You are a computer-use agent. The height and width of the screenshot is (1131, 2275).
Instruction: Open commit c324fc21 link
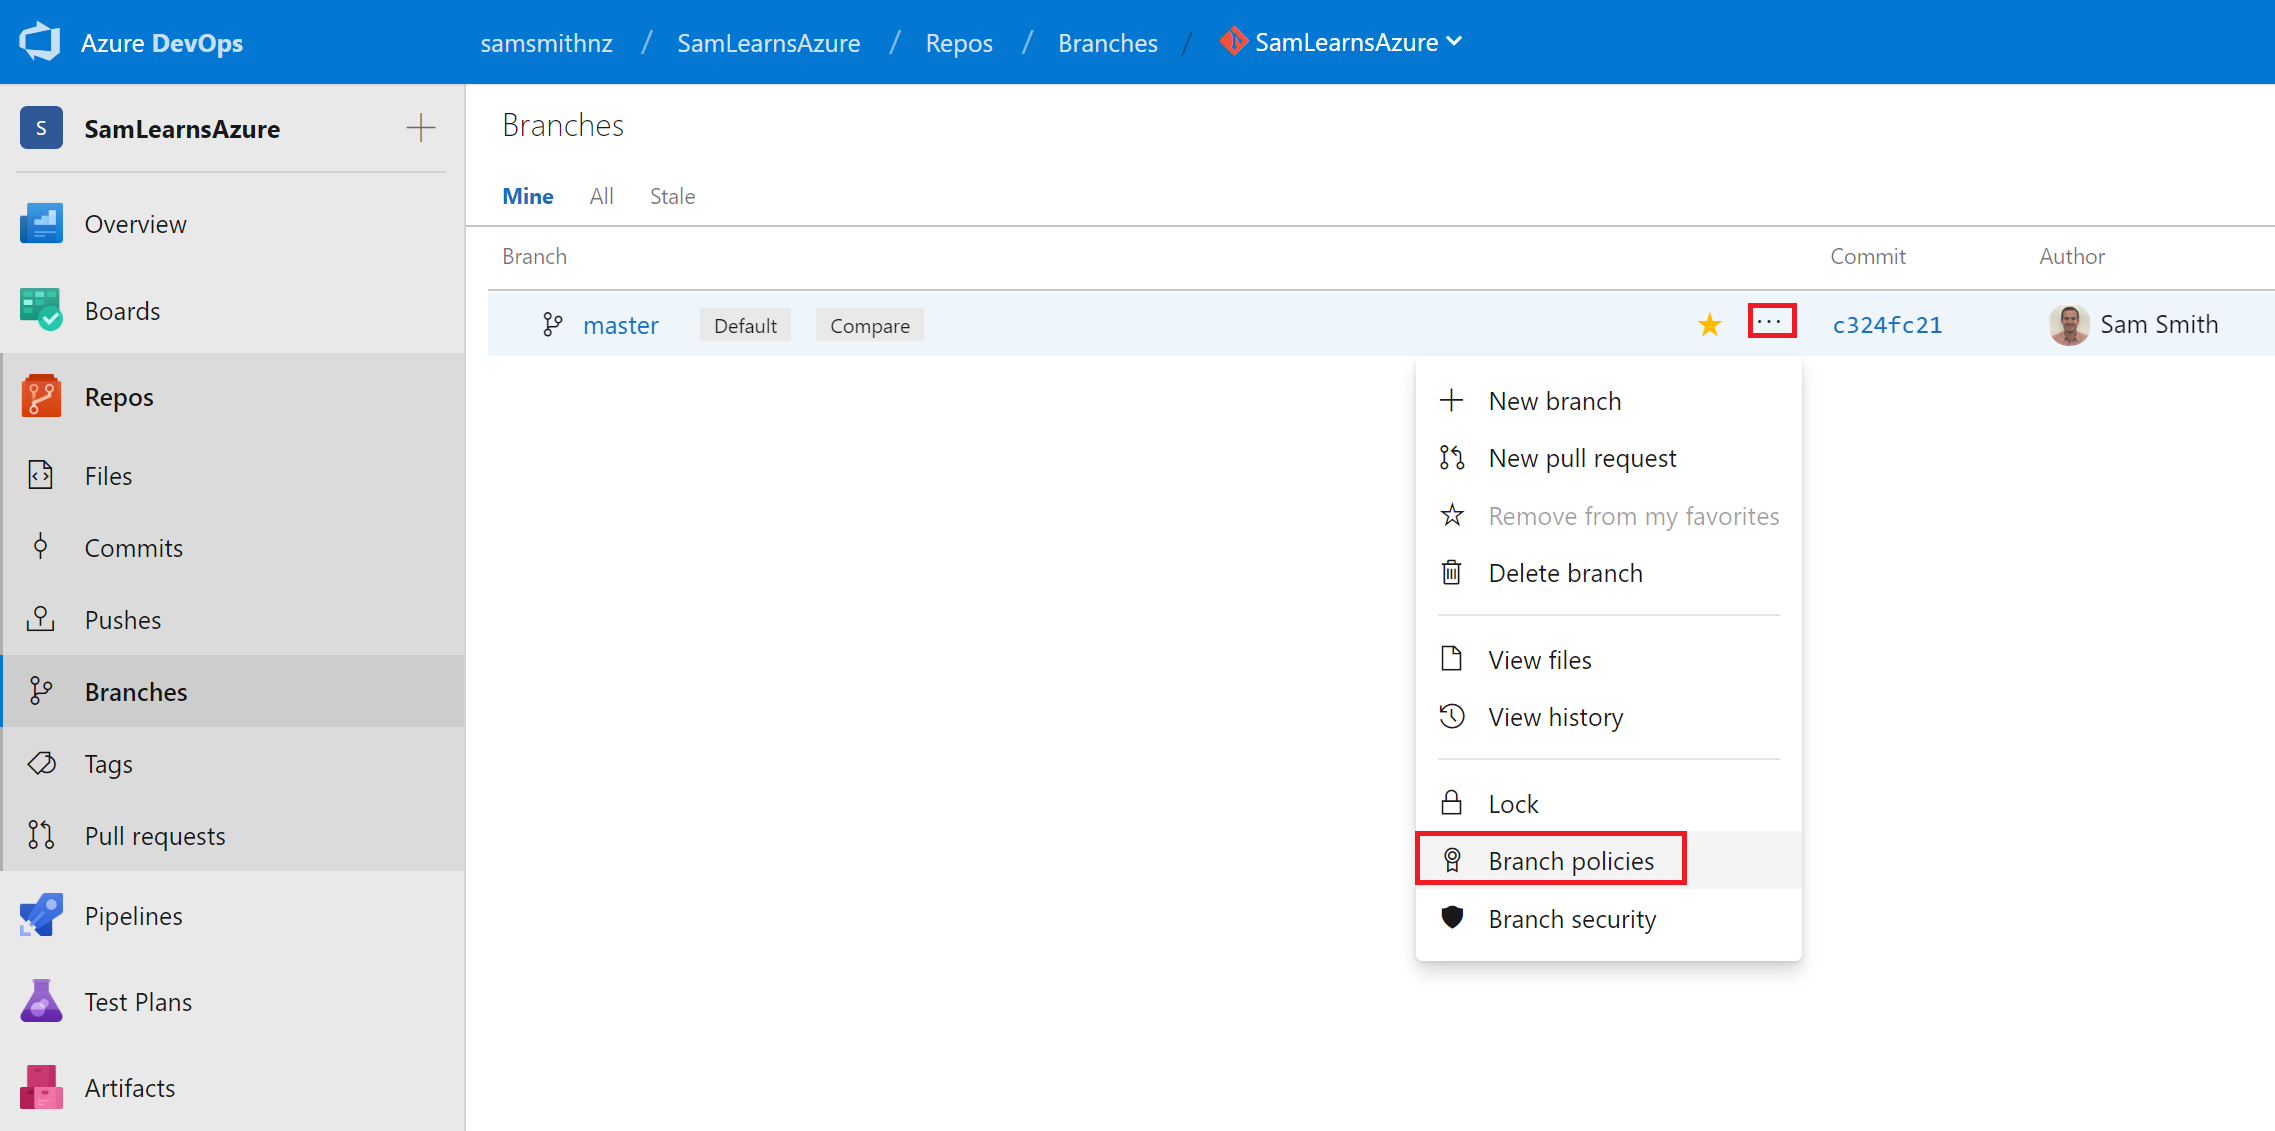point(1886,325)
